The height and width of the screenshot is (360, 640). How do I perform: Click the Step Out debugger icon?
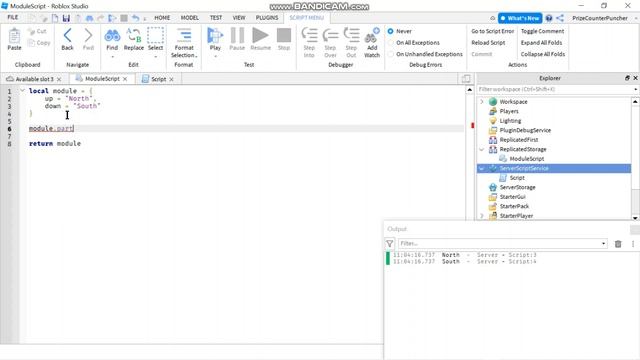351,36
